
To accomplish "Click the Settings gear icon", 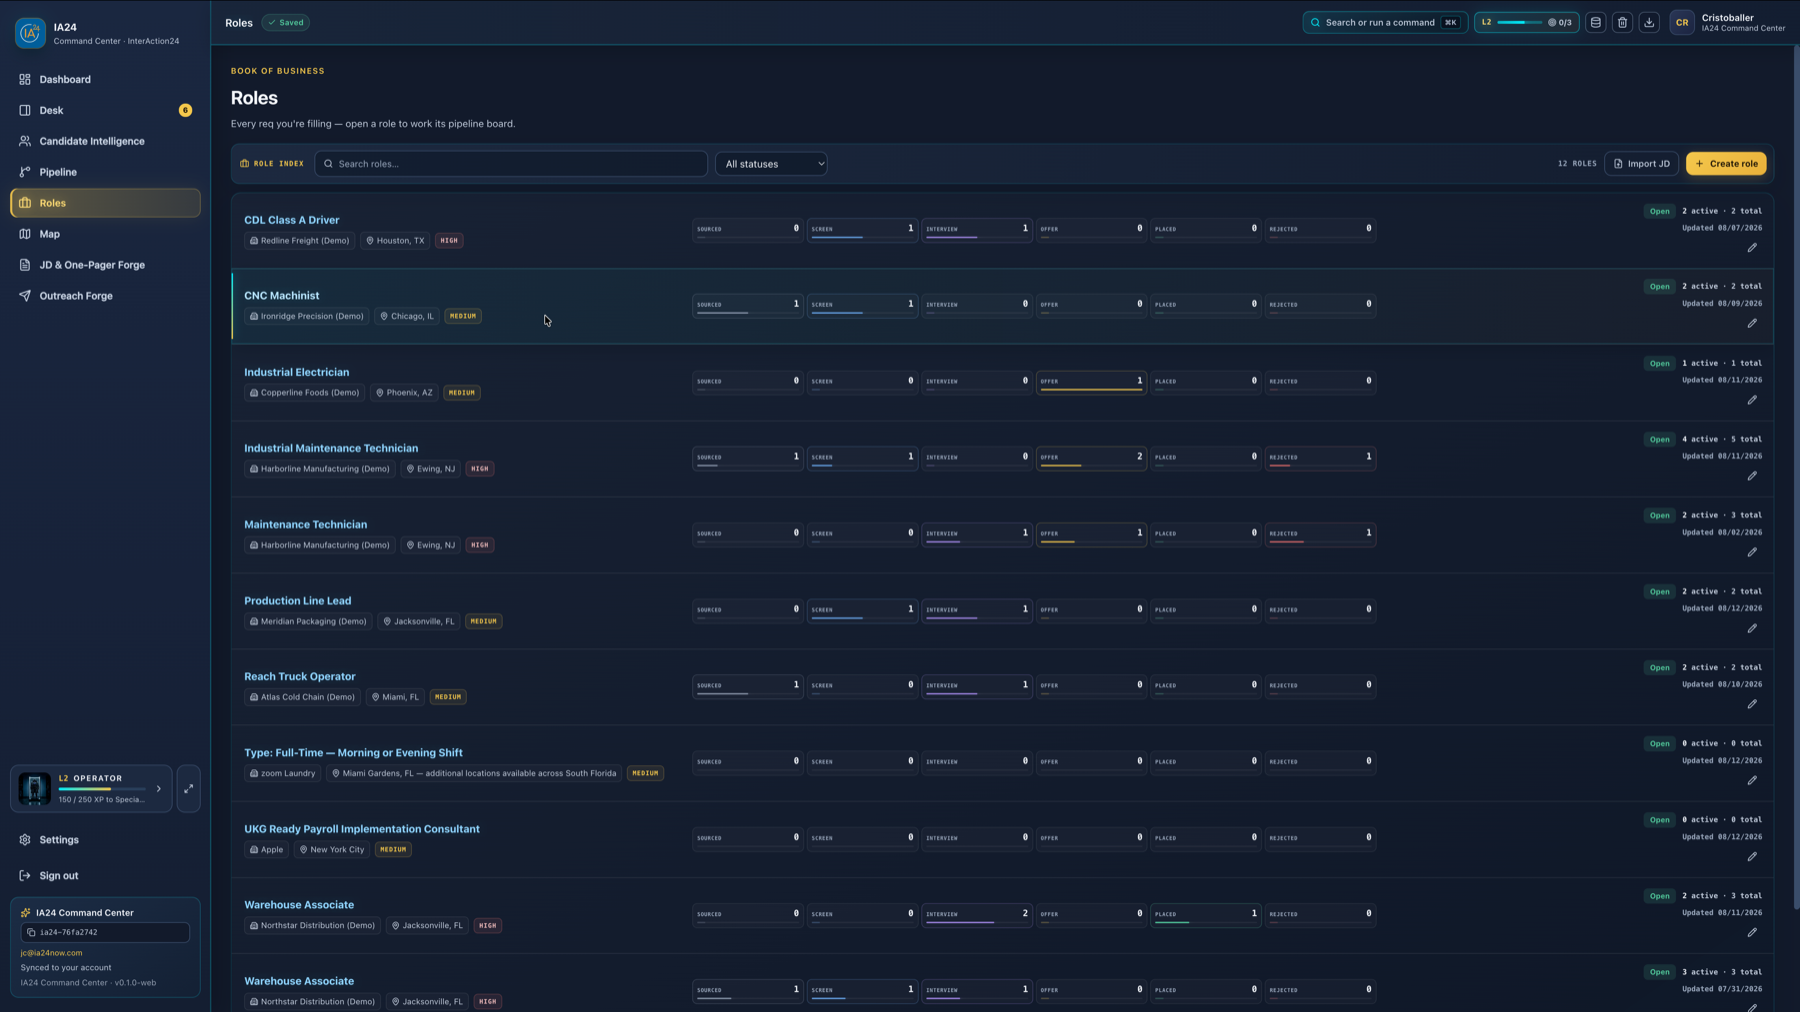I will point(25,840).
